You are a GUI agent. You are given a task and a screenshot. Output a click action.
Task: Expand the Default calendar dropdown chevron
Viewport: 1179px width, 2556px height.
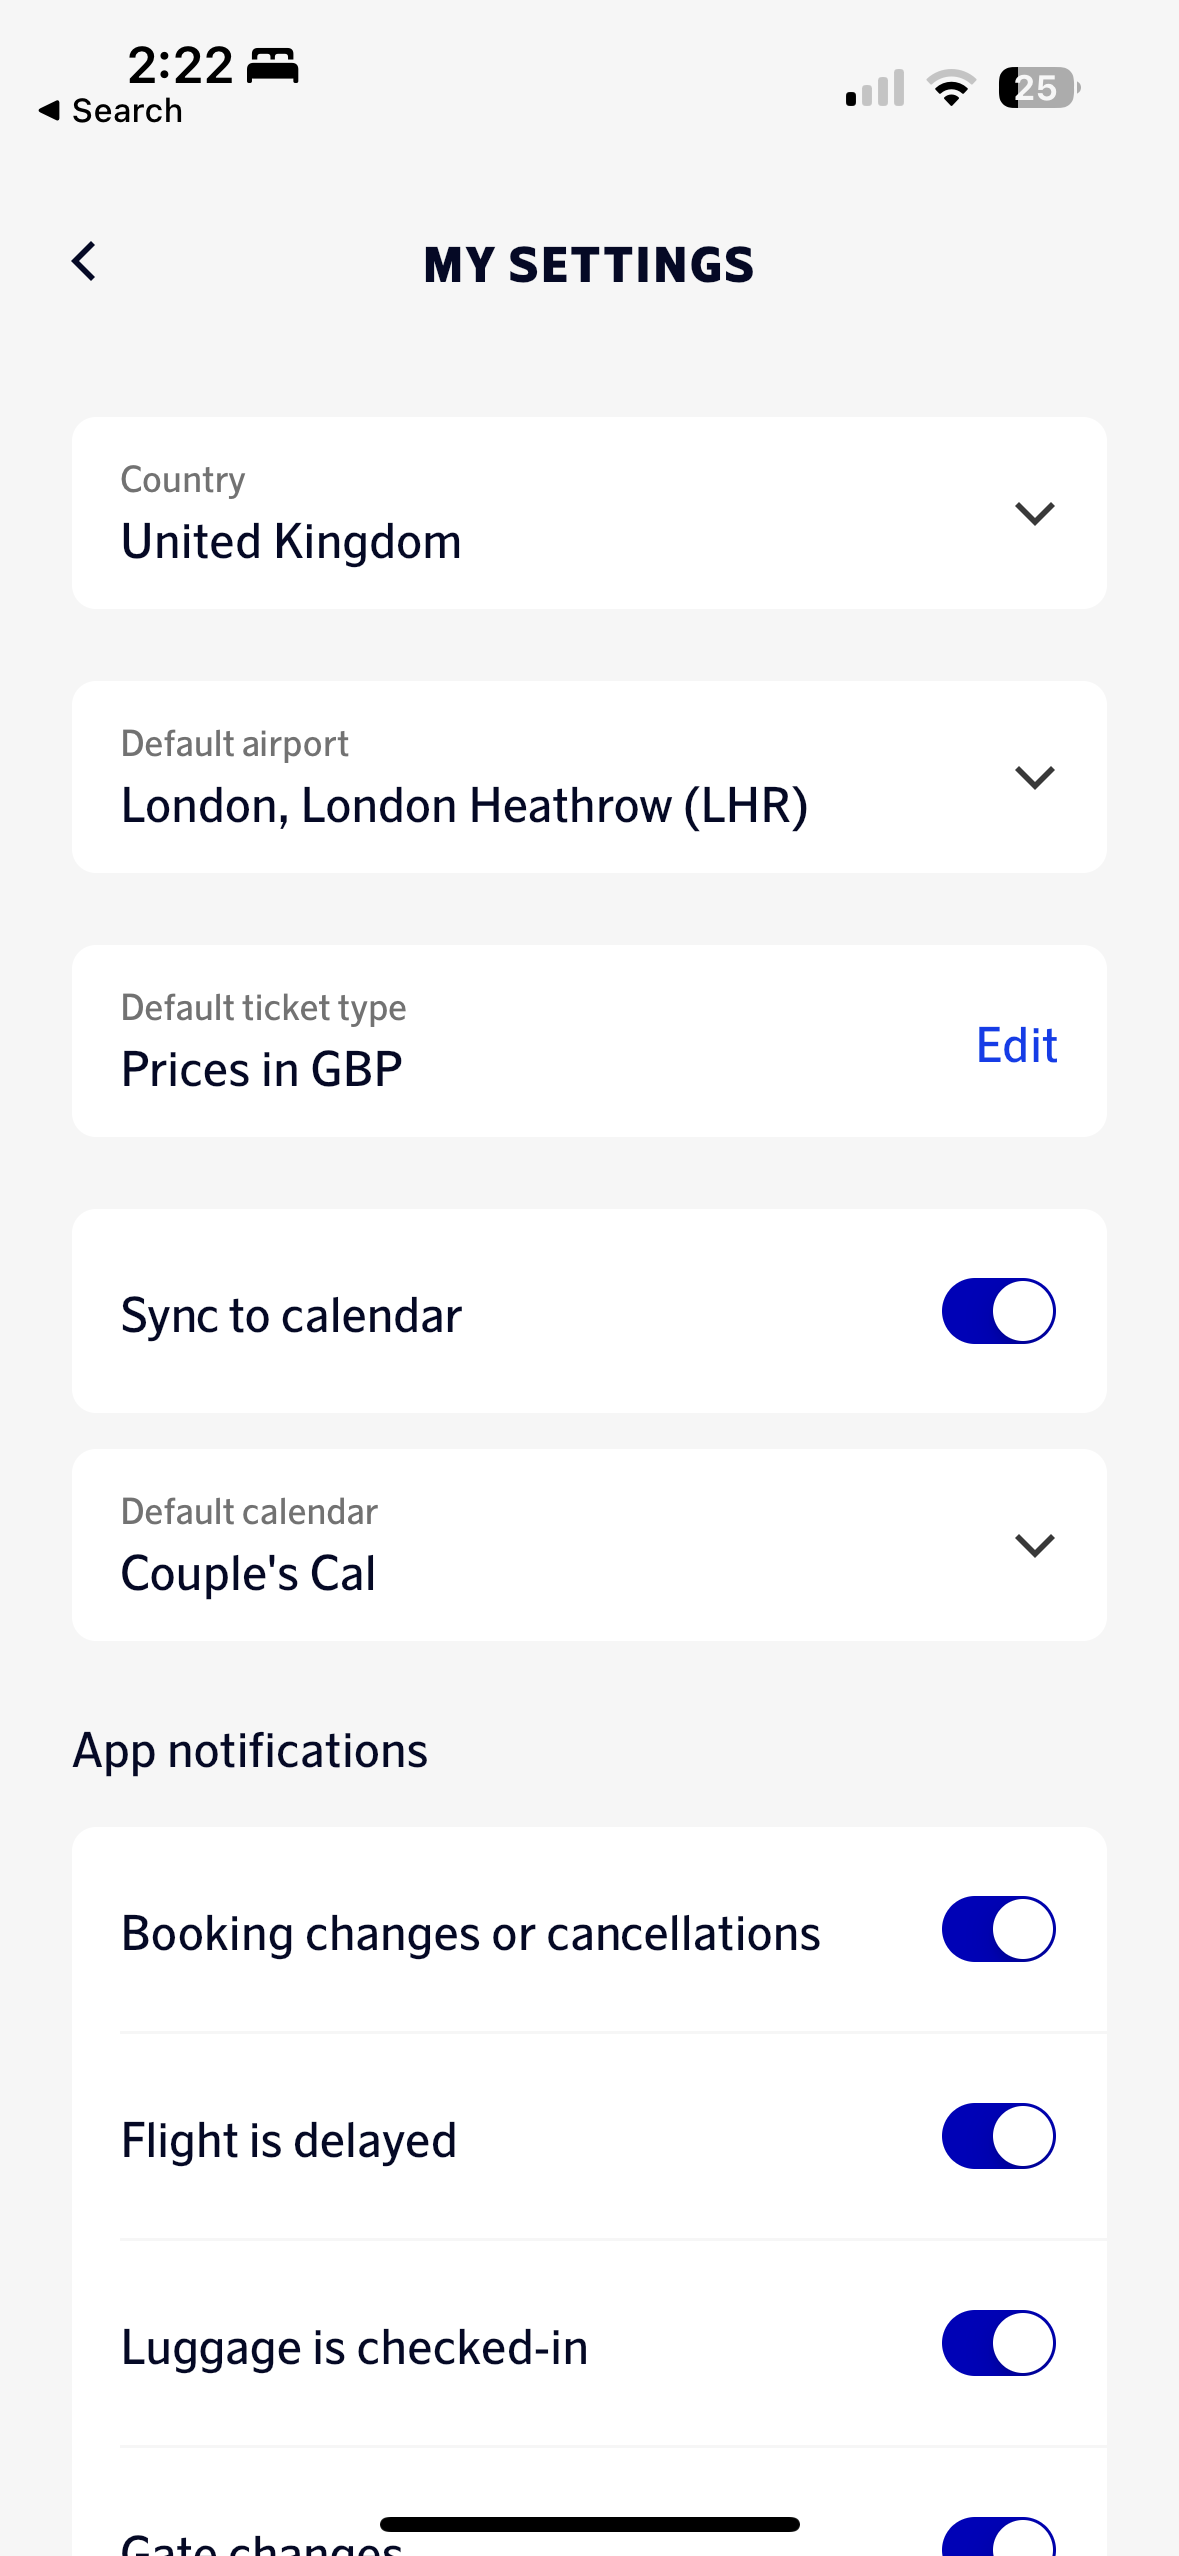point(1034,1545)
